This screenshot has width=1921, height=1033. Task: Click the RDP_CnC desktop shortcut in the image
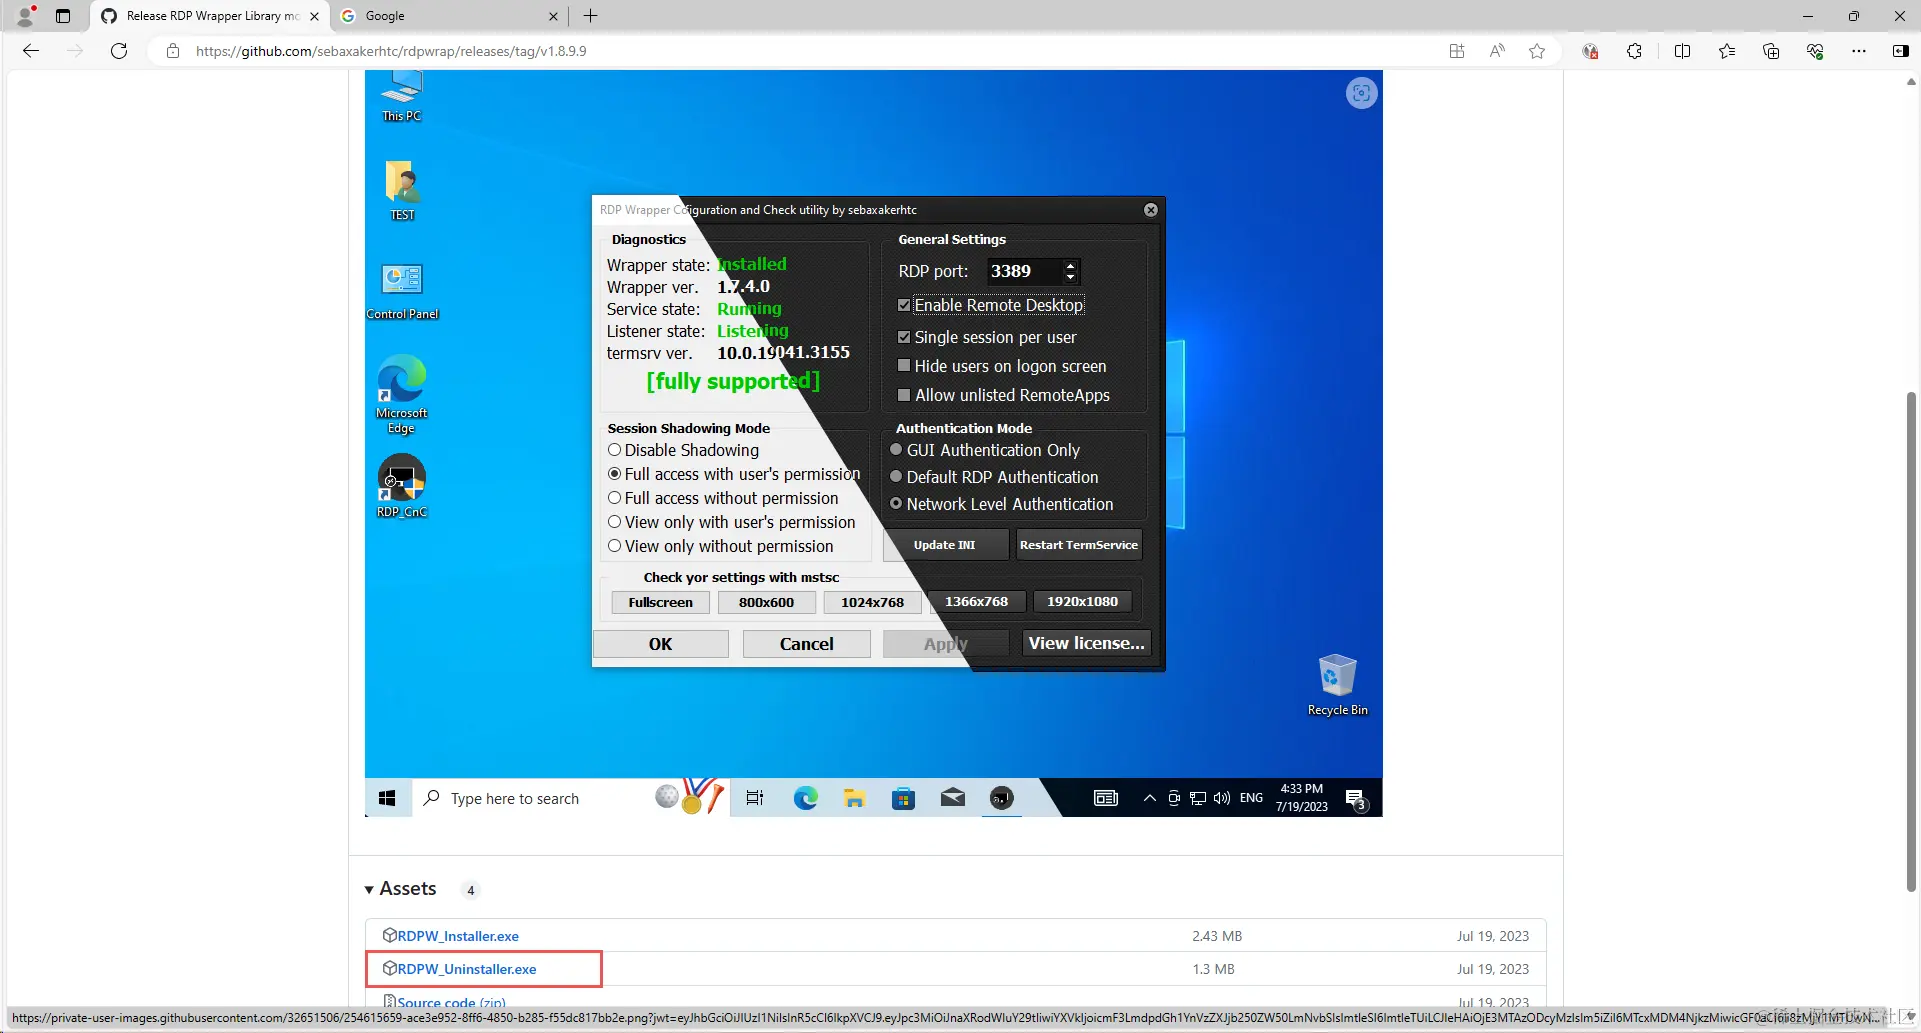coord(402,486)
